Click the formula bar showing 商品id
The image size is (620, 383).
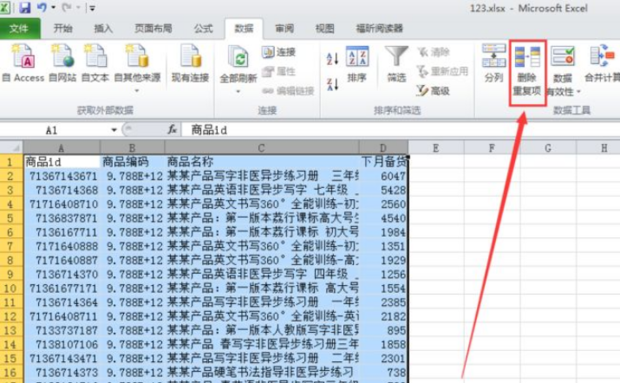(400, 130)
